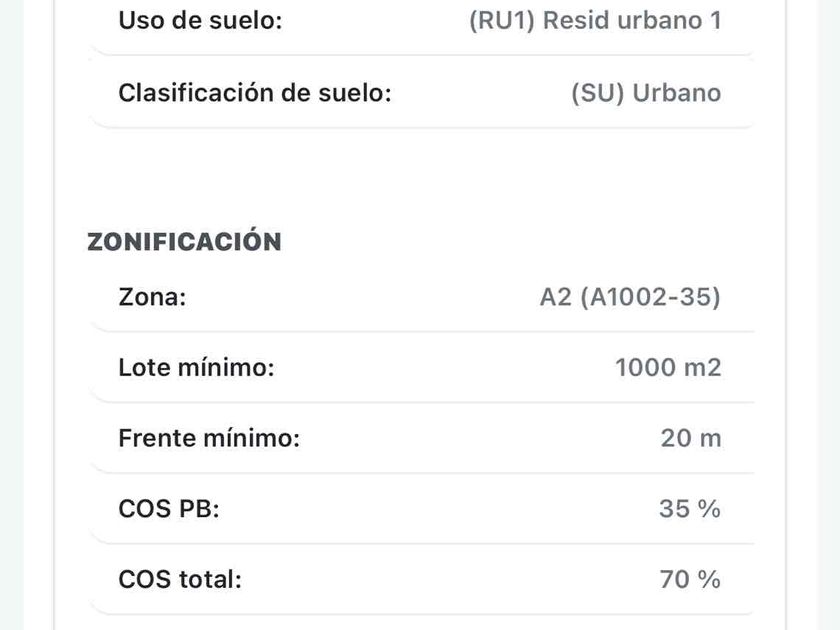
Task: Click the ZONIFICACIÓN section heading
Action: [x=184, y=242]
